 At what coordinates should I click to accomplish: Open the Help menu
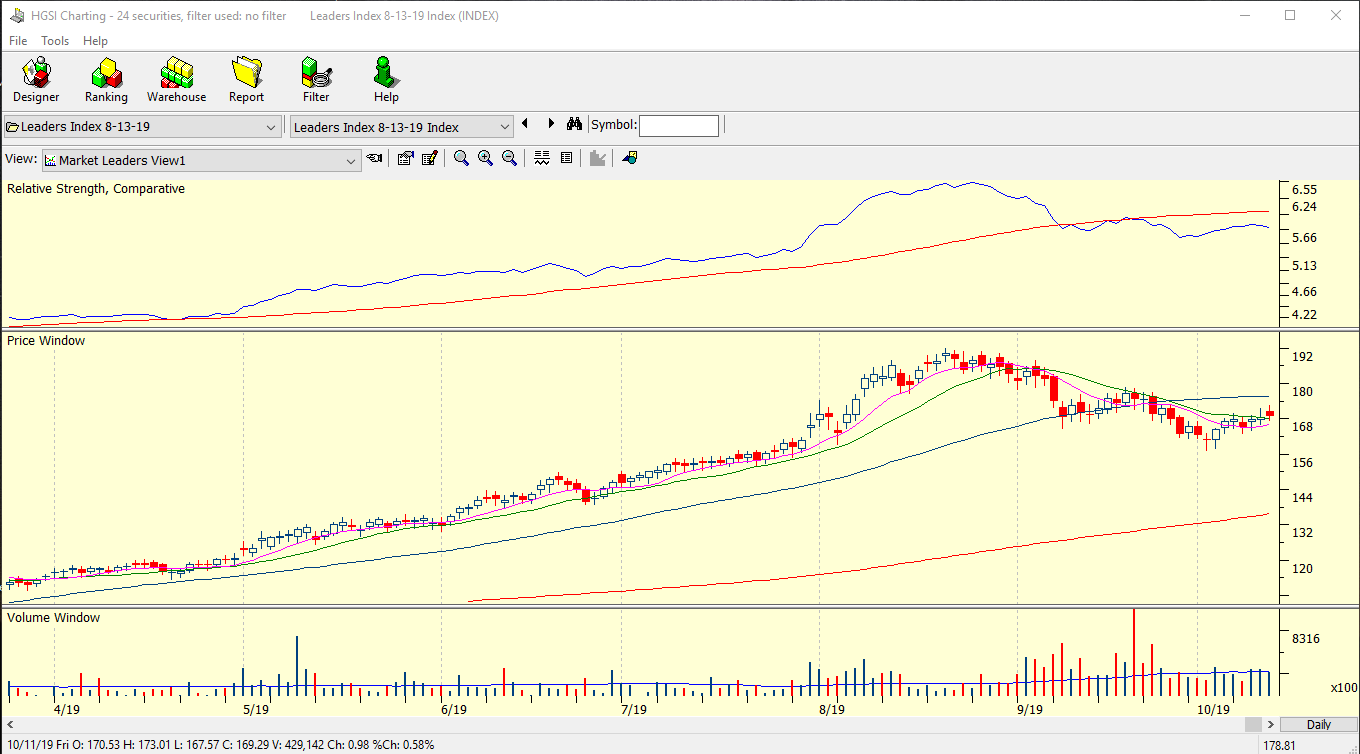pyautogui.click(x=95, y=41)
